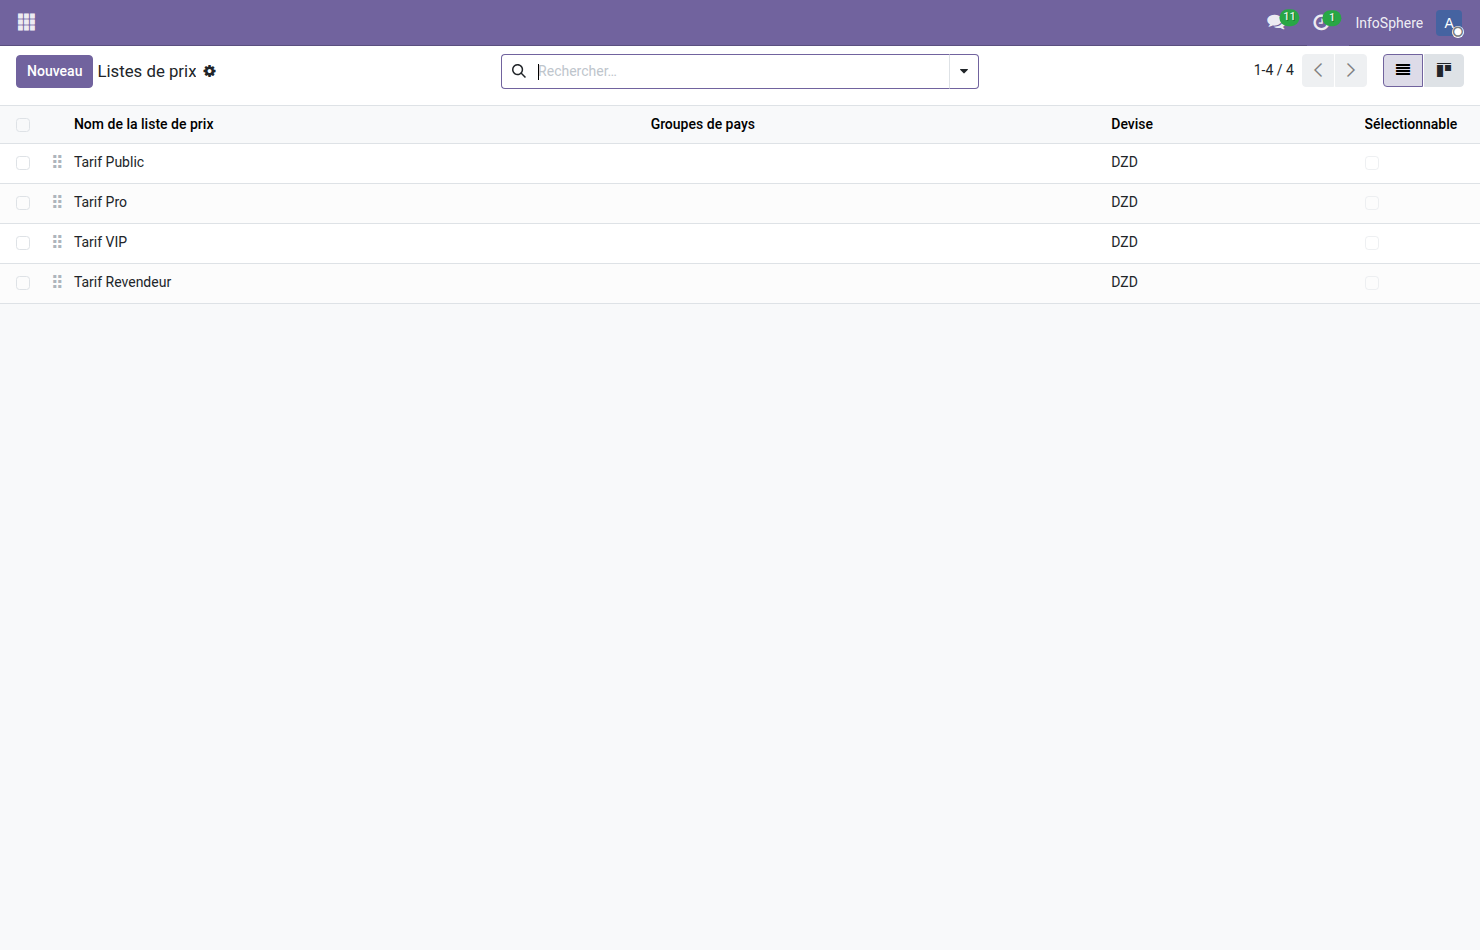Open the search filters dropdown arrow
The width and height of the screenshot is (1480, 950).
962,71
